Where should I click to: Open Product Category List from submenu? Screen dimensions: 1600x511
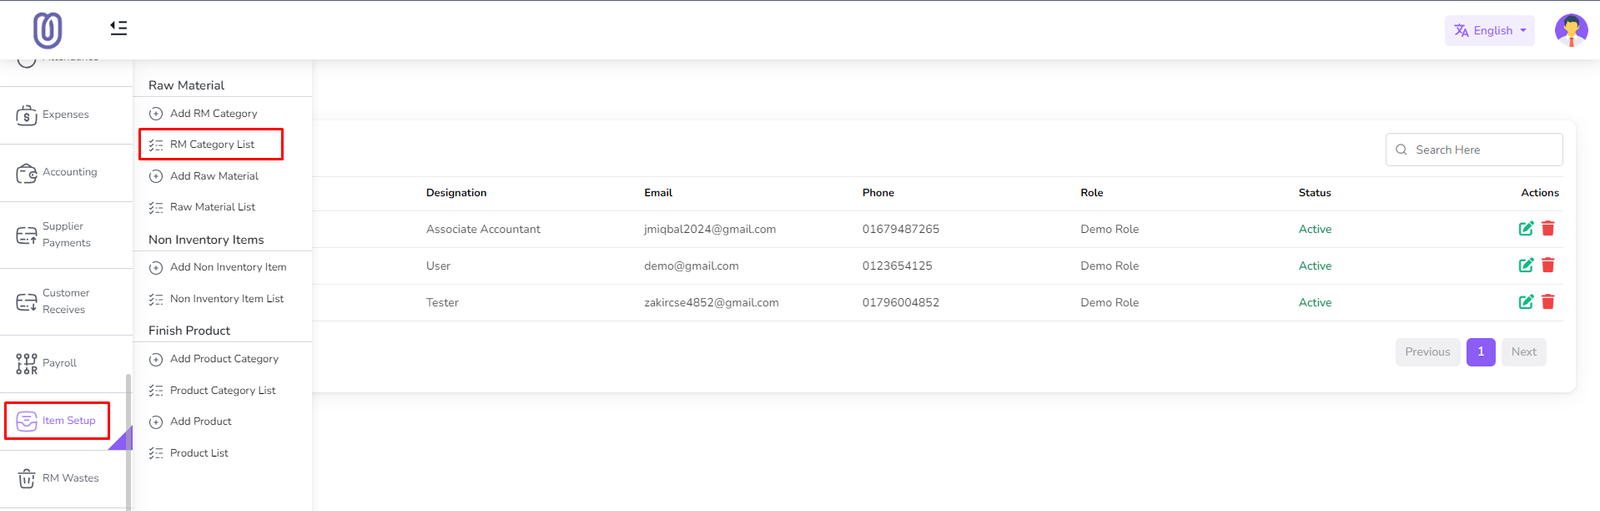tap(222, 391)
